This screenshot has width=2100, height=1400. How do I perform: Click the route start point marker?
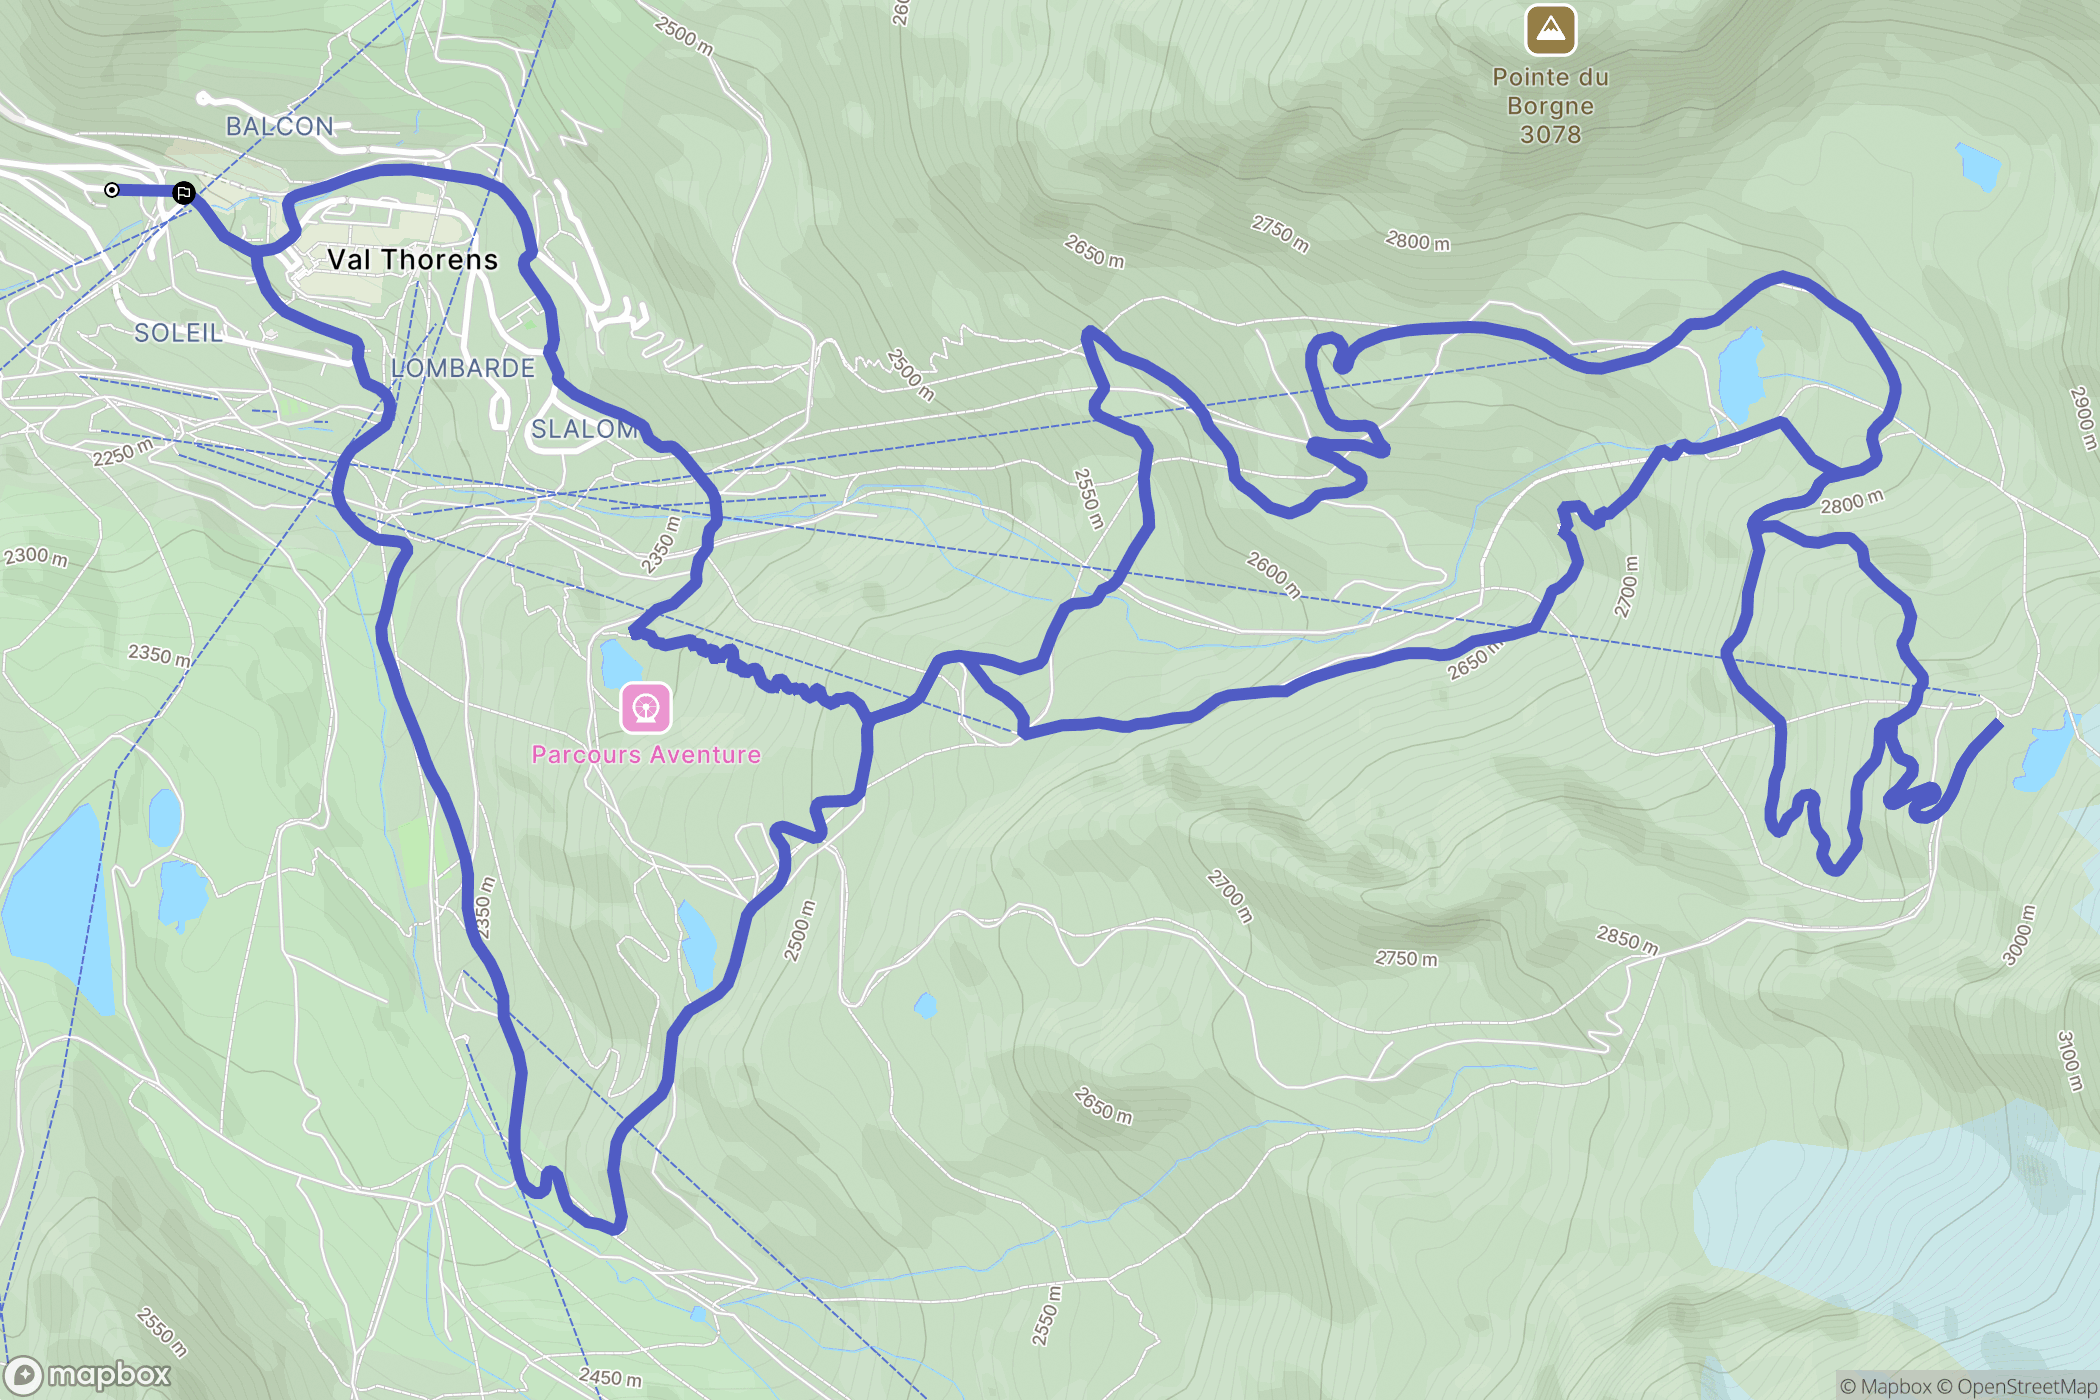click(112, 190)
